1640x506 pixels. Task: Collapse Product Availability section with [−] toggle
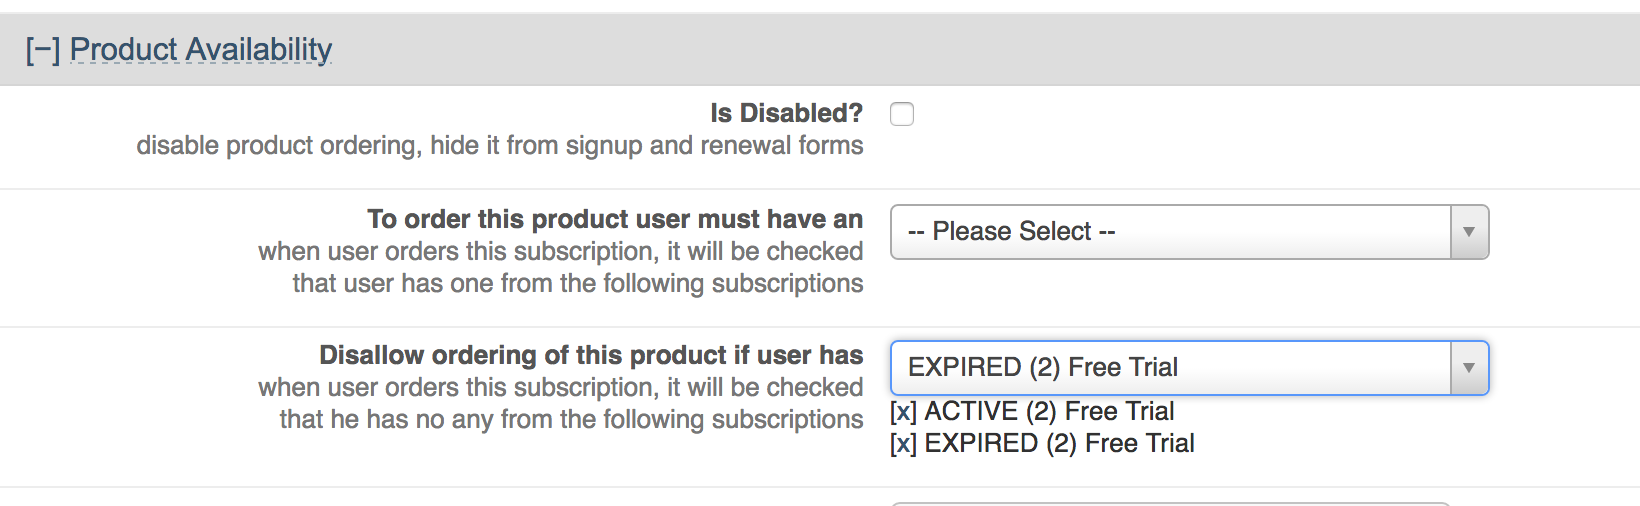(x=42, y=50)
